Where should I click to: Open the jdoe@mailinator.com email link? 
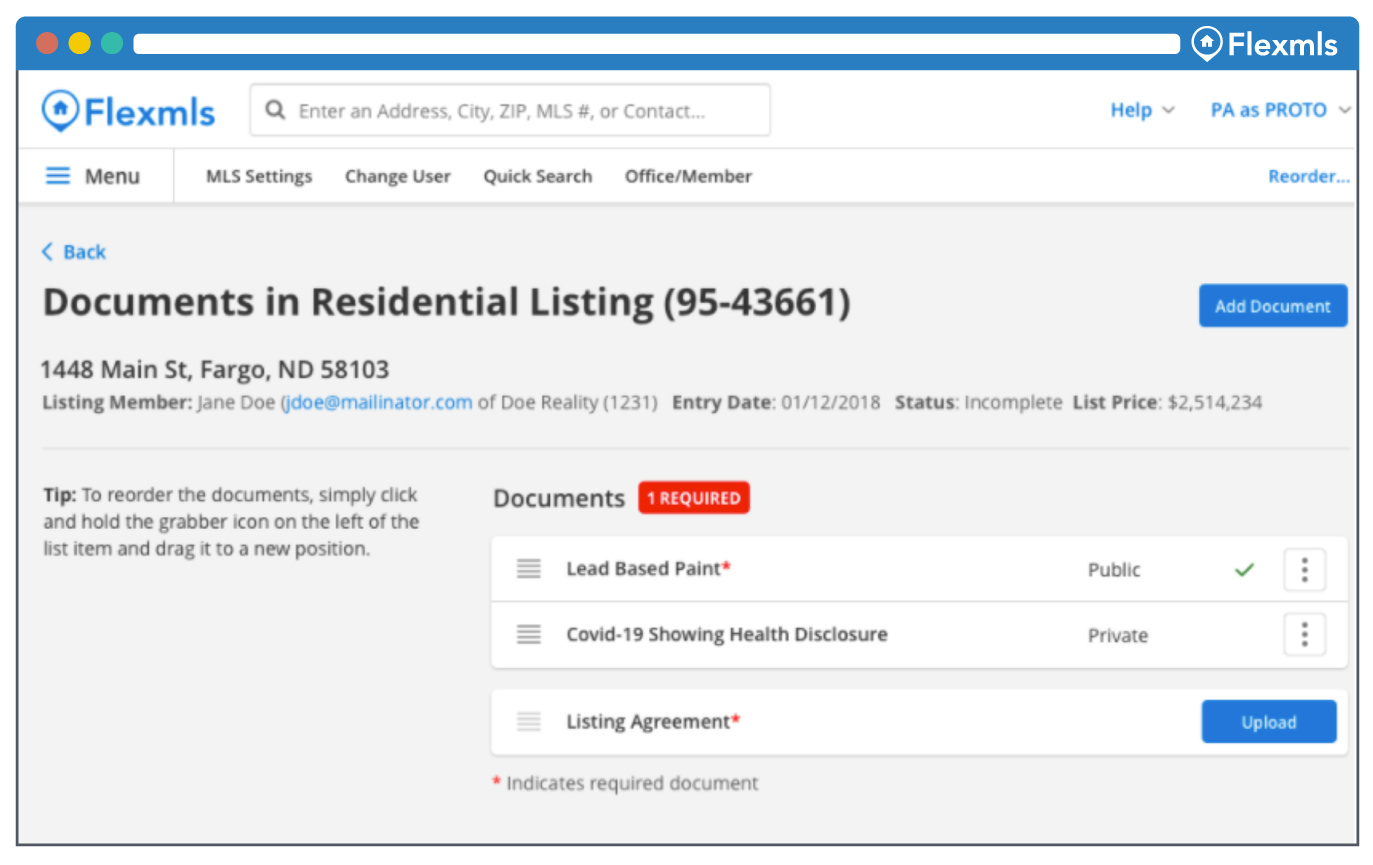click(x=379, y=403)
